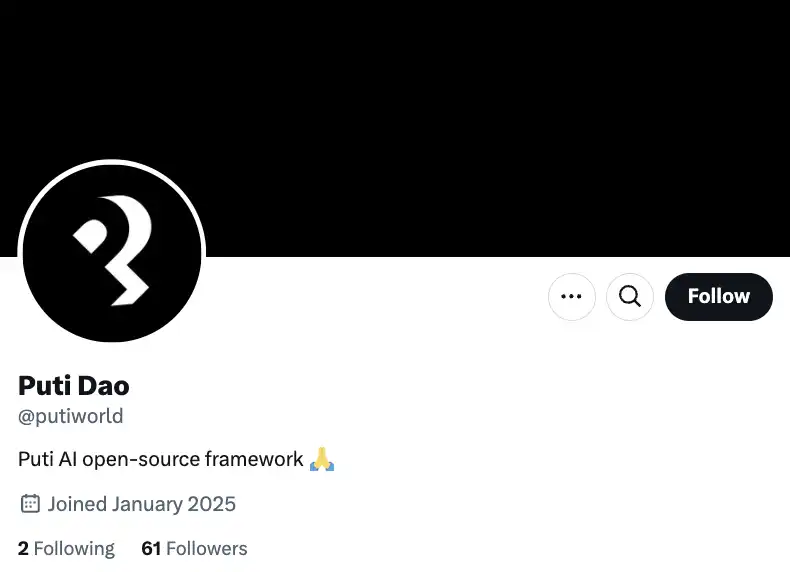This screenshot has width=790, height=572.
Task: Click the white logo glyph in avatar
Action: [113, 250]
